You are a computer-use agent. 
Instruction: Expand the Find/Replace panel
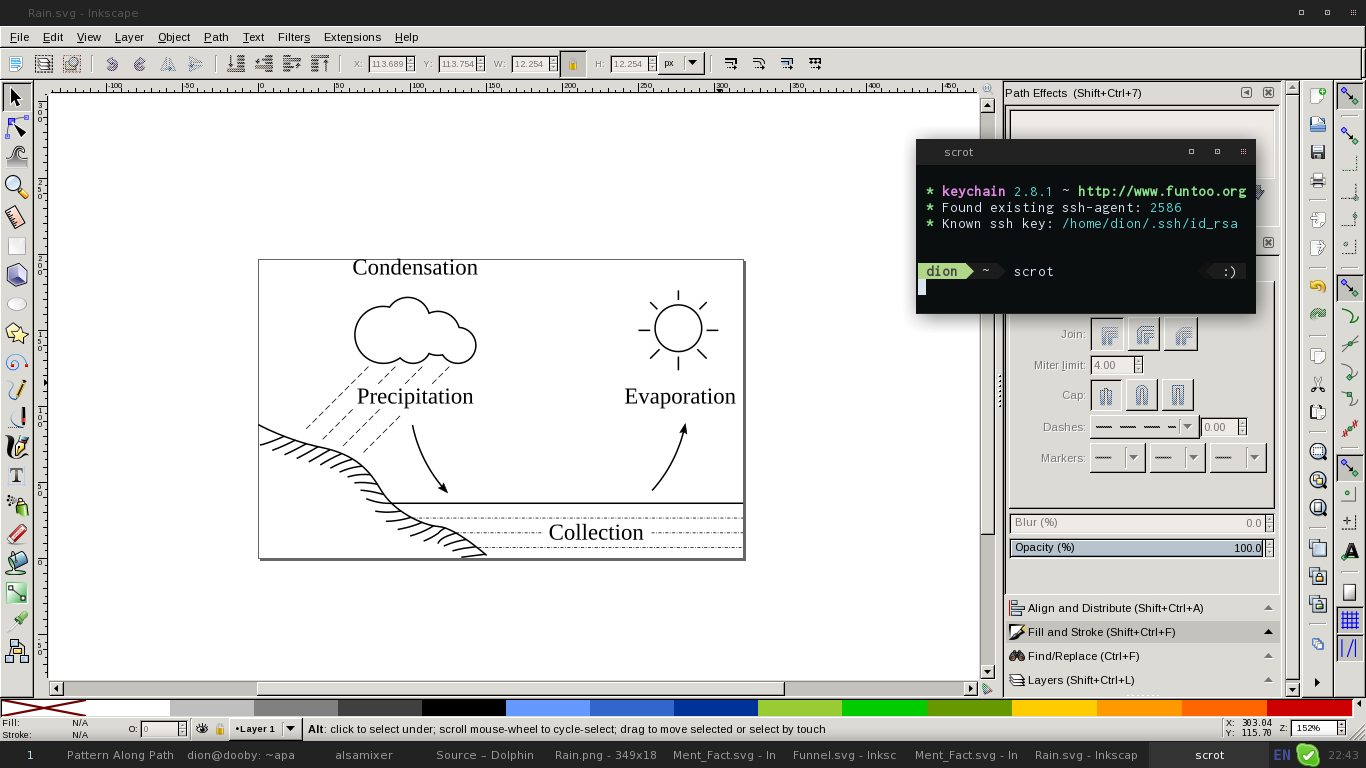point(1142,656)
